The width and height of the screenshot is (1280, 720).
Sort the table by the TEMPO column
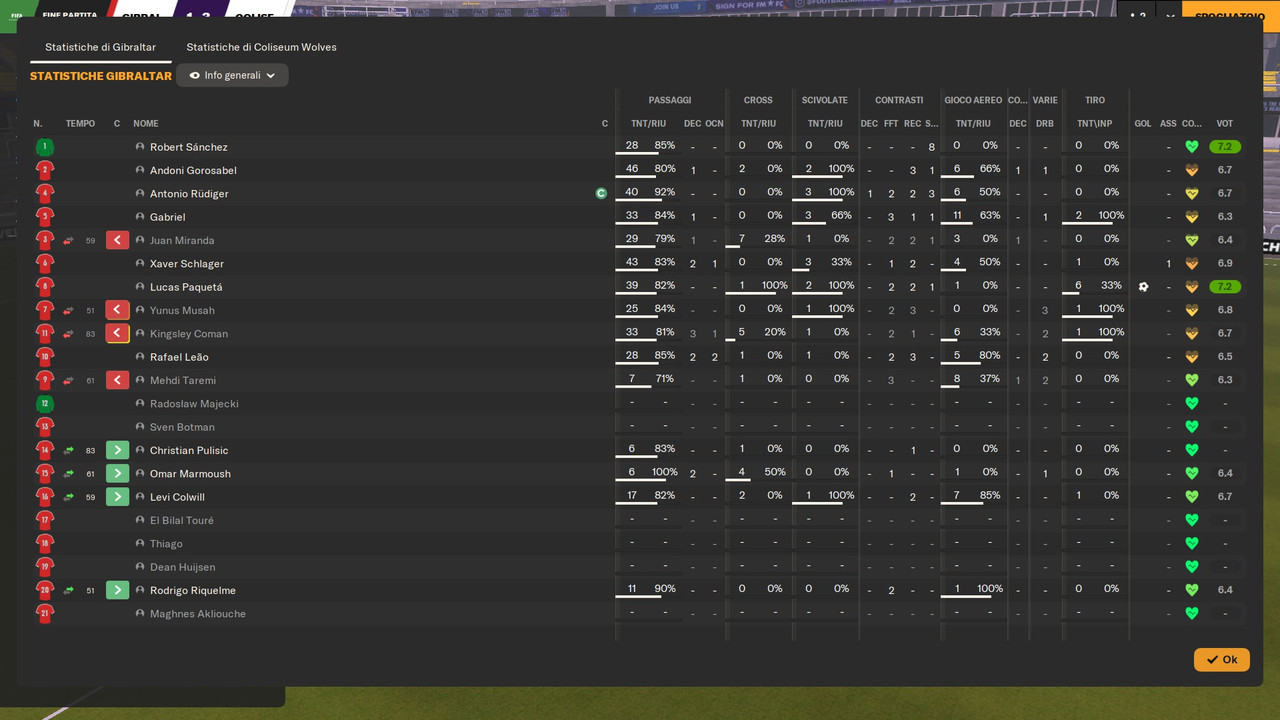[x=80, y=124]
